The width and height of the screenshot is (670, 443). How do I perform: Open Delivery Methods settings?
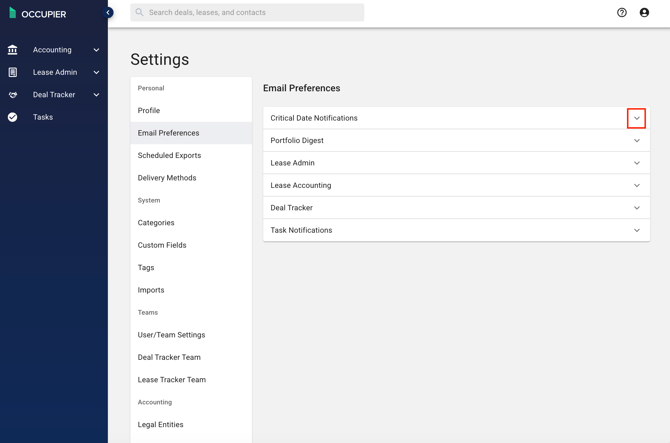(x=191, y=178)
